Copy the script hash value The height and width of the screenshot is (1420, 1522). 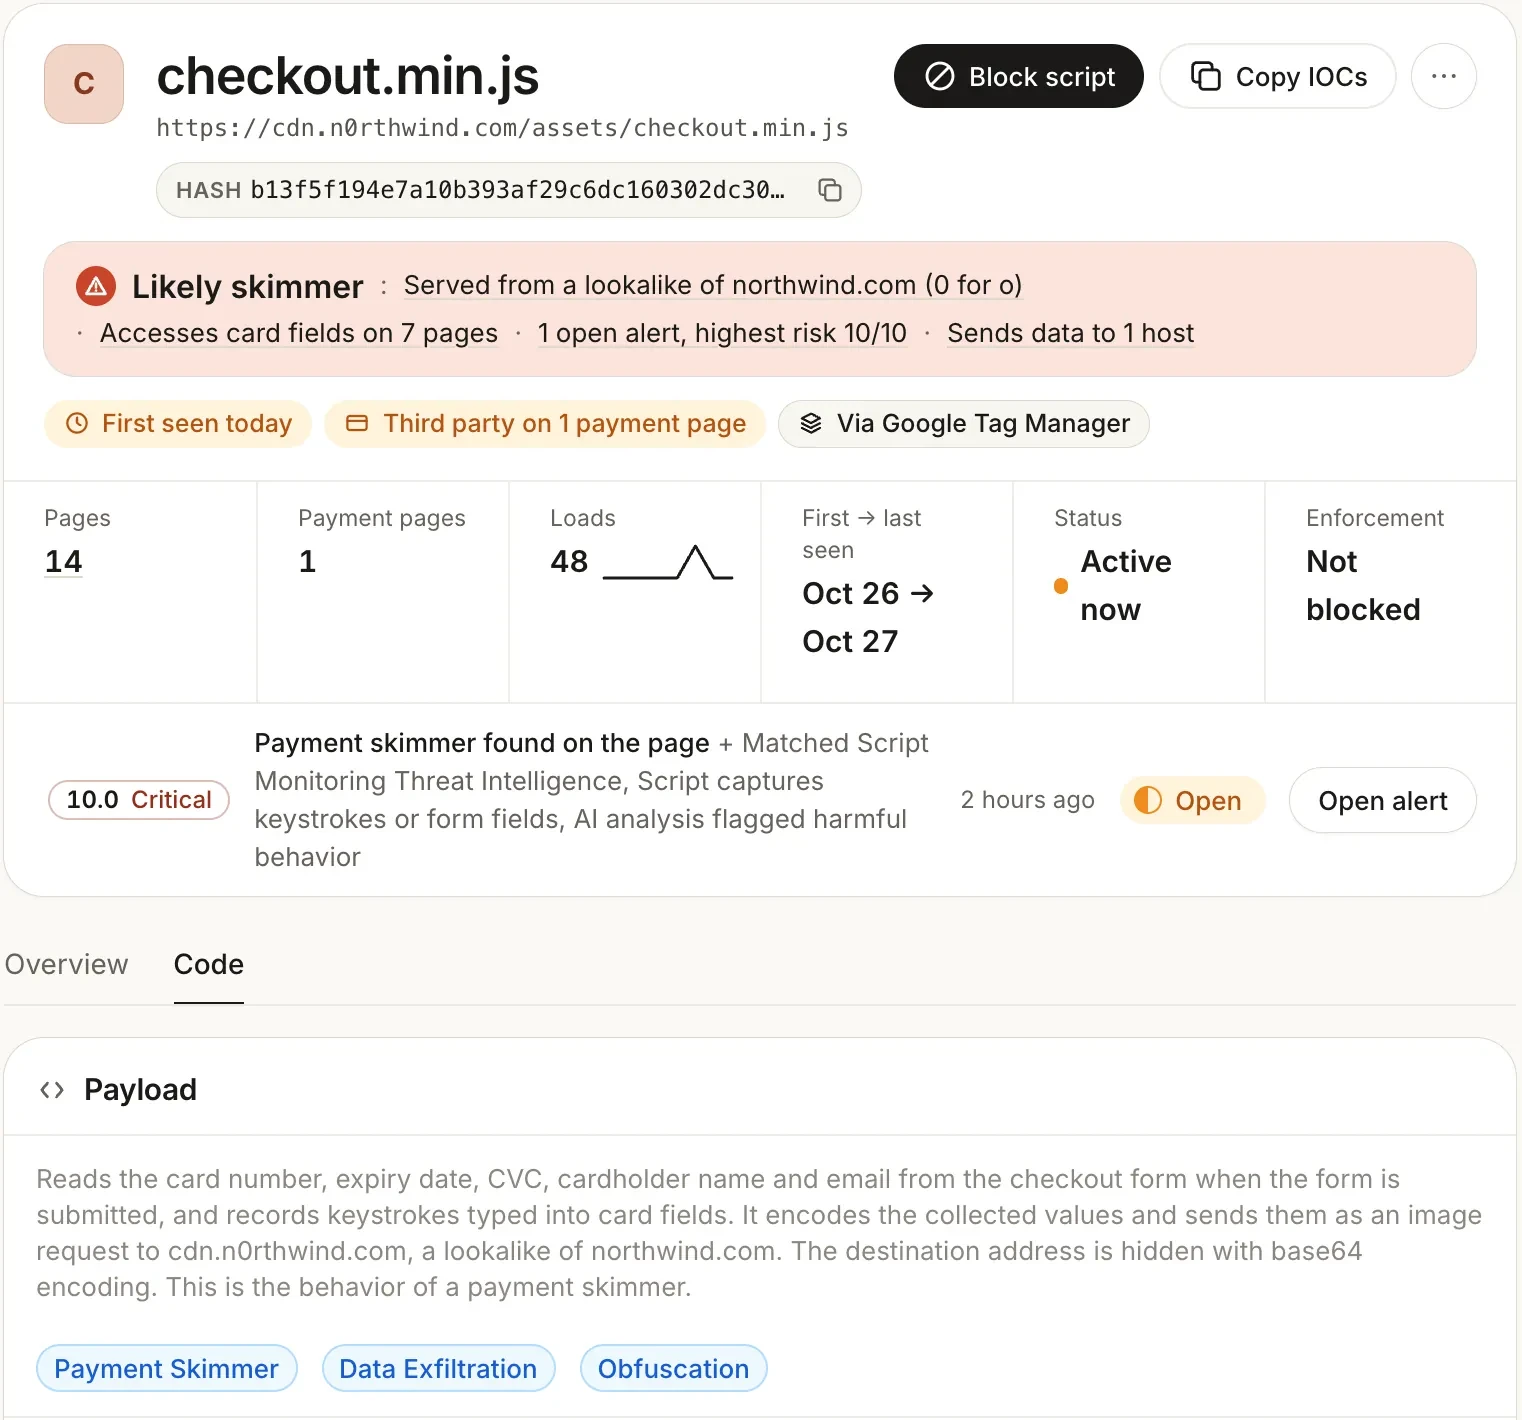(x=830, y=190)
